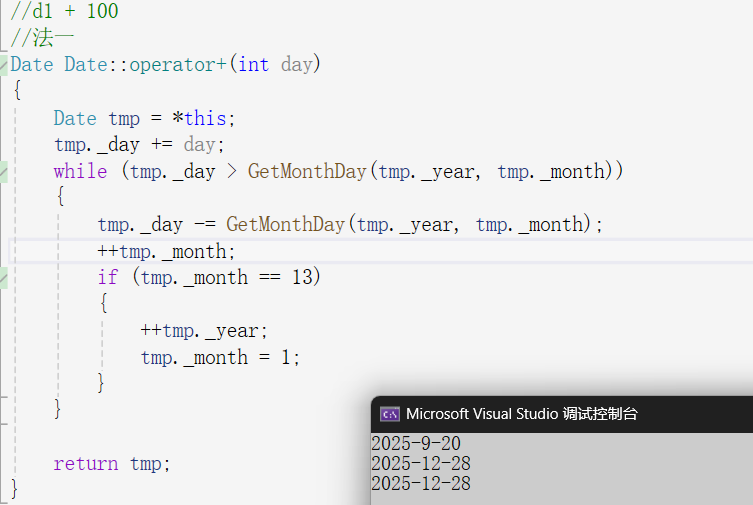The width and height of the screenshot is (753, 505).
Task: Click the opening brace below while
Action: (x=61, y=196)
